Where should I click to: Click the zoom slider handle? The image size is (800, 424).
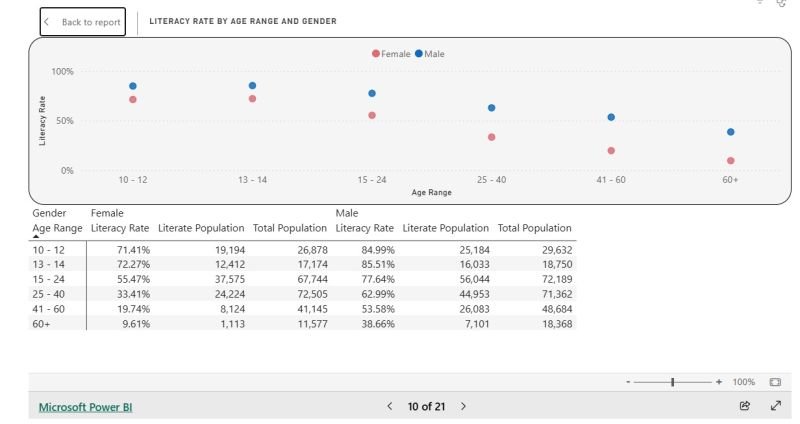point(673,382)
